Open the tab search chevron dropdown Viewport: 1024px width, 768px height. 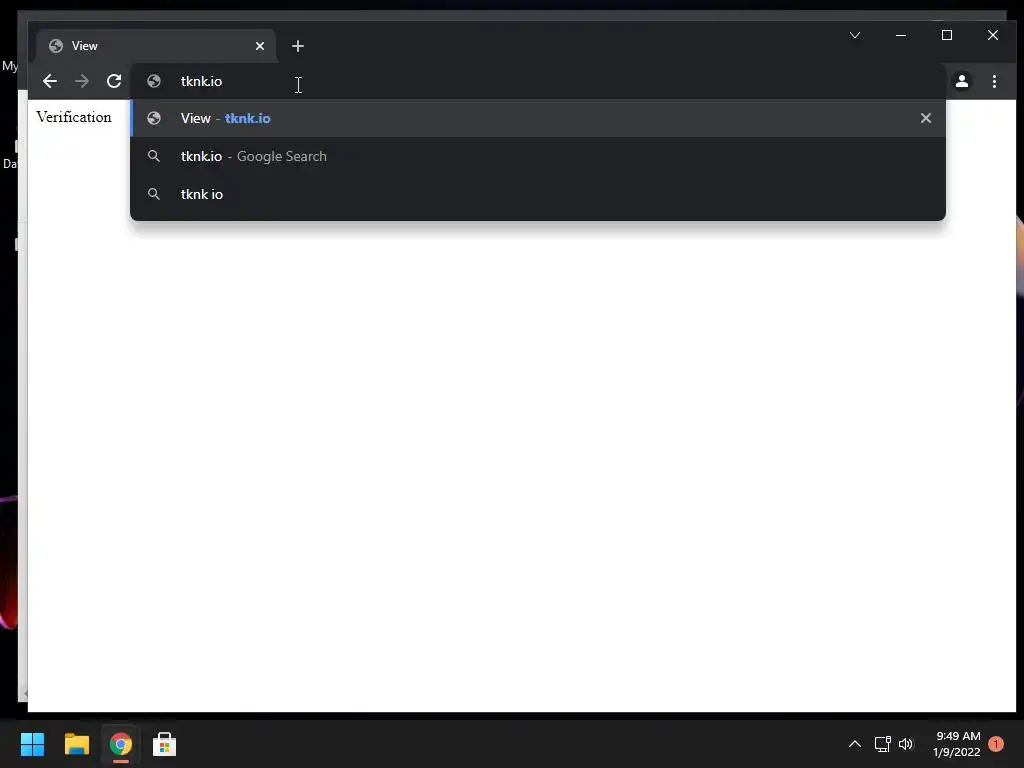(855, 35)
